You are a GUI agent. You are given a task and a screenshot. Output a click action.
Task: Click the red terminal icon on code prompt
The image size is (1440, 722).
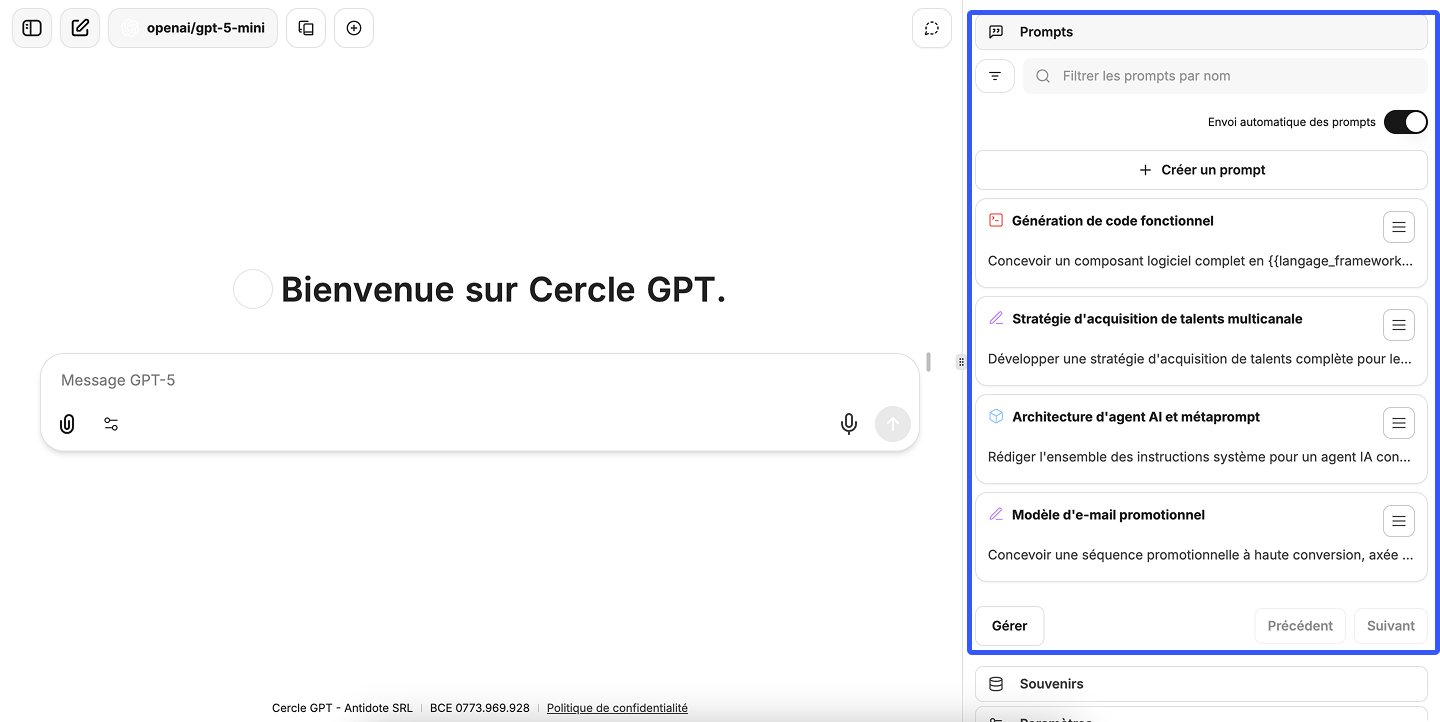(x=996, y=220)
